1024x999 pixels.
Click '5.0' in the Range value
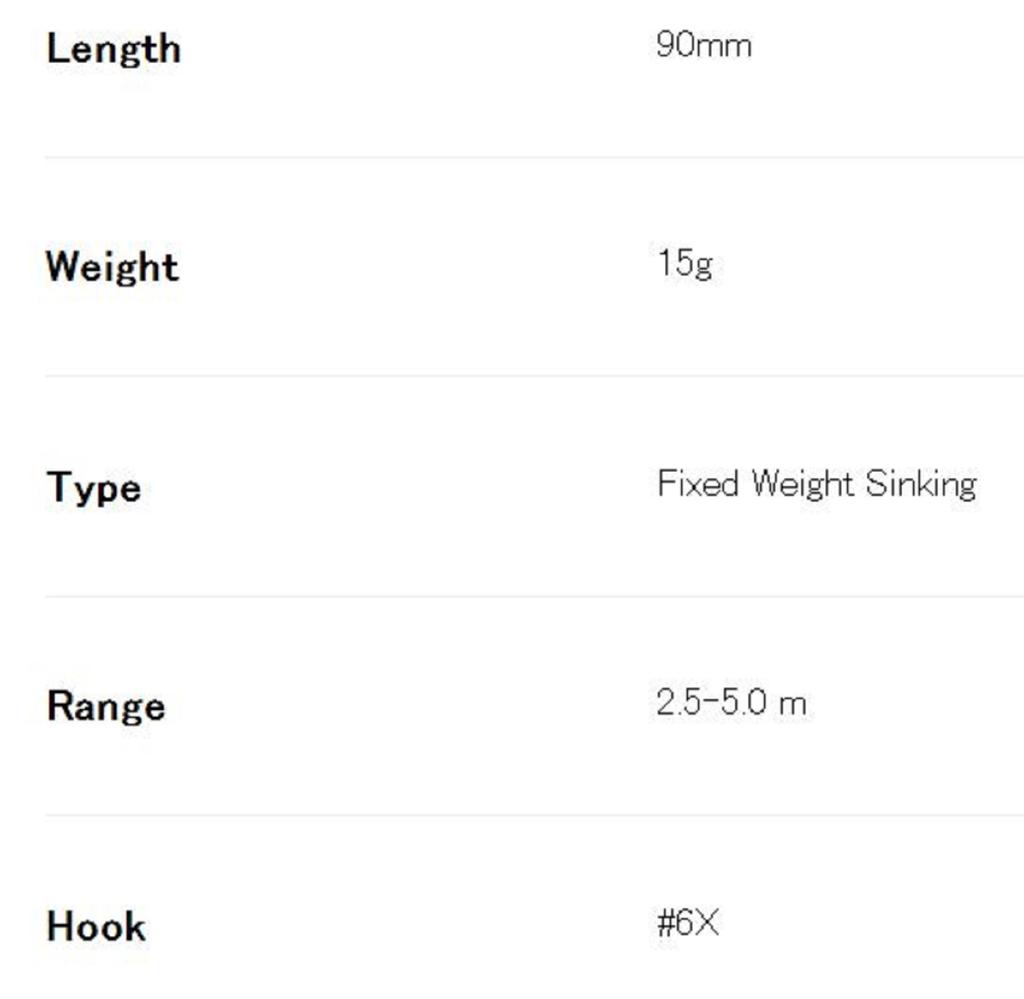(x=744, y=703)
